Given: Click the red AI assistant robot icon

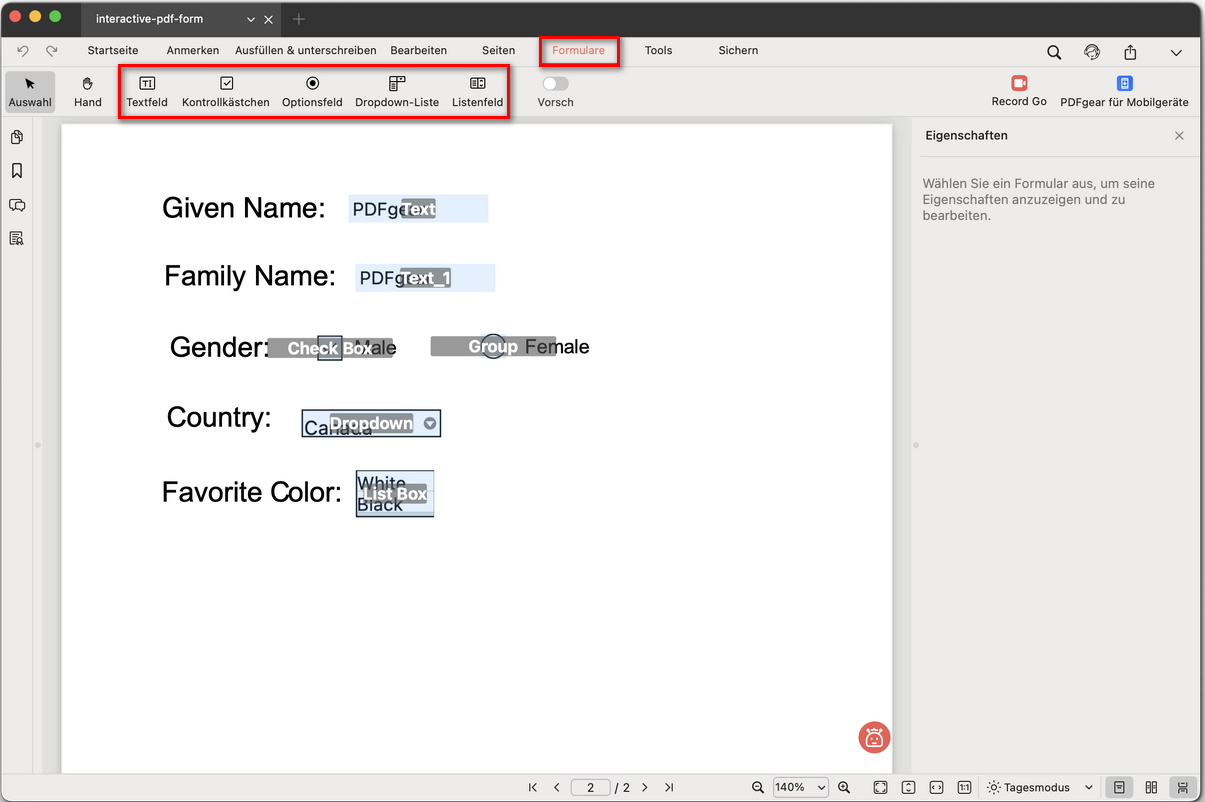Looking at the screenshot, I should point(874,738).
